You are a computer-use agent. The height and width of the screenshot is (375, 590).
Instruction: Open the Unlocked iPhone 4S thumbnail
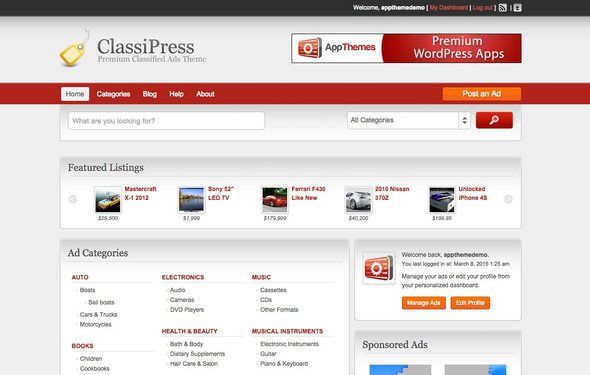442,200
